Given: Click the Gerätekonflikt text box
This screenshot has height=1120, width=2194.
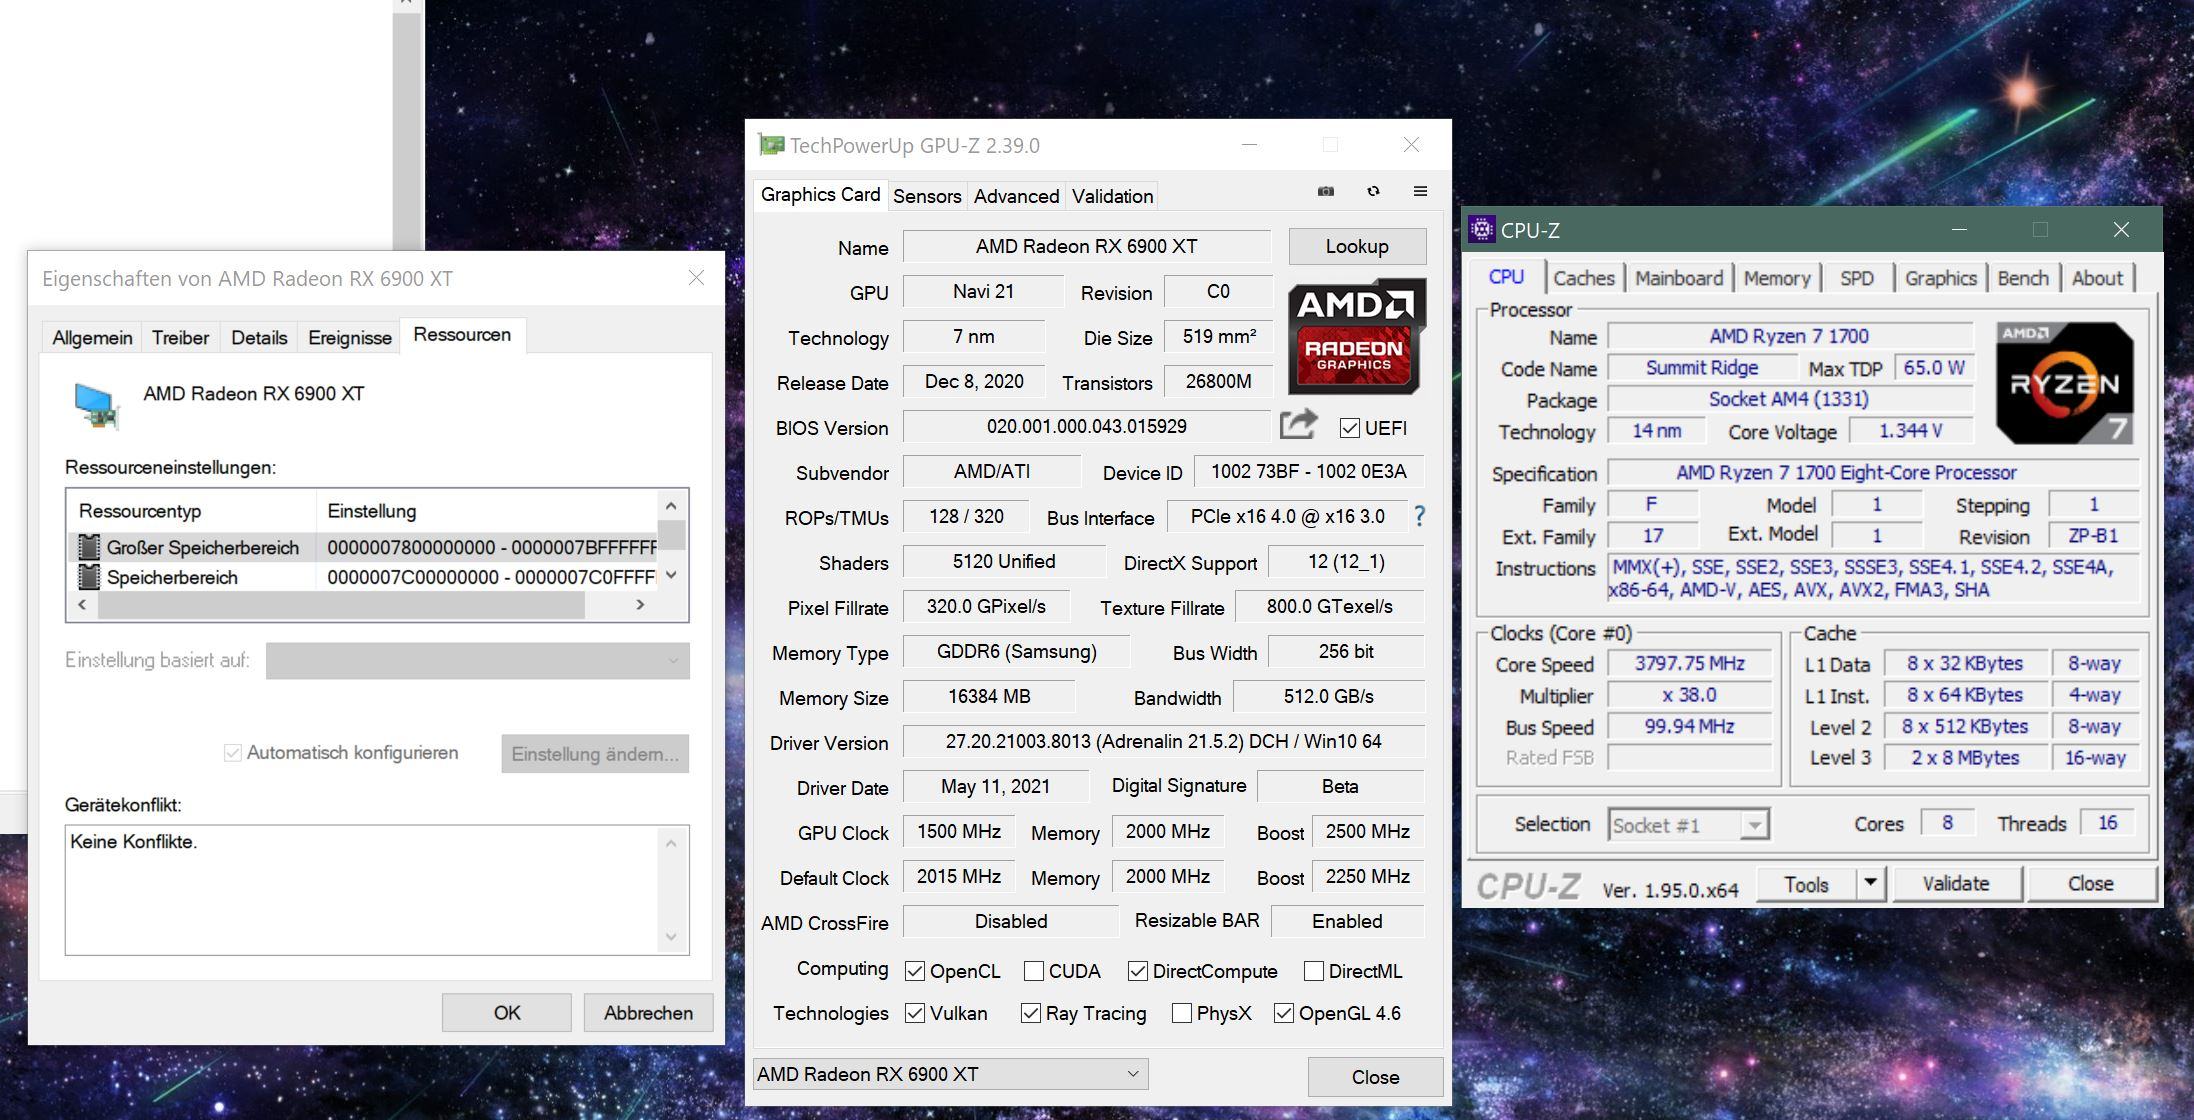Looking at the screenshot, I should 377,889.
